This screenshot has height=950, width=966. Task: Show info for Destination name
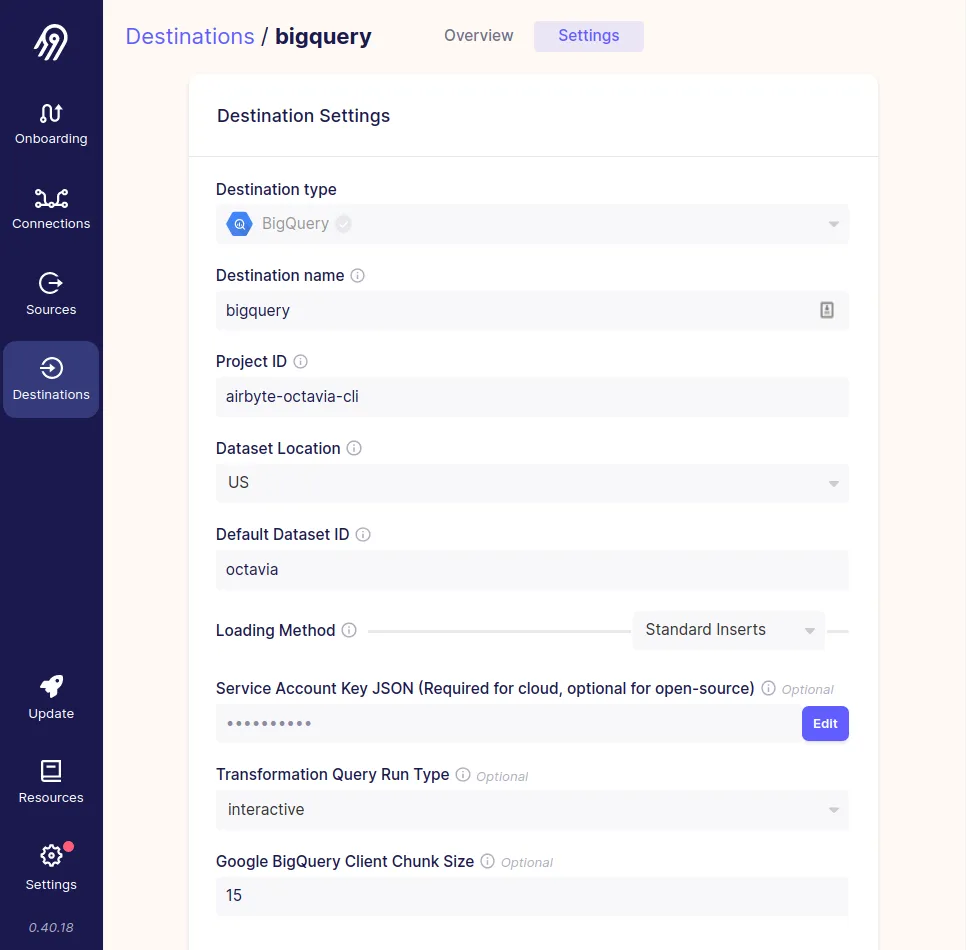pos(357,275)
